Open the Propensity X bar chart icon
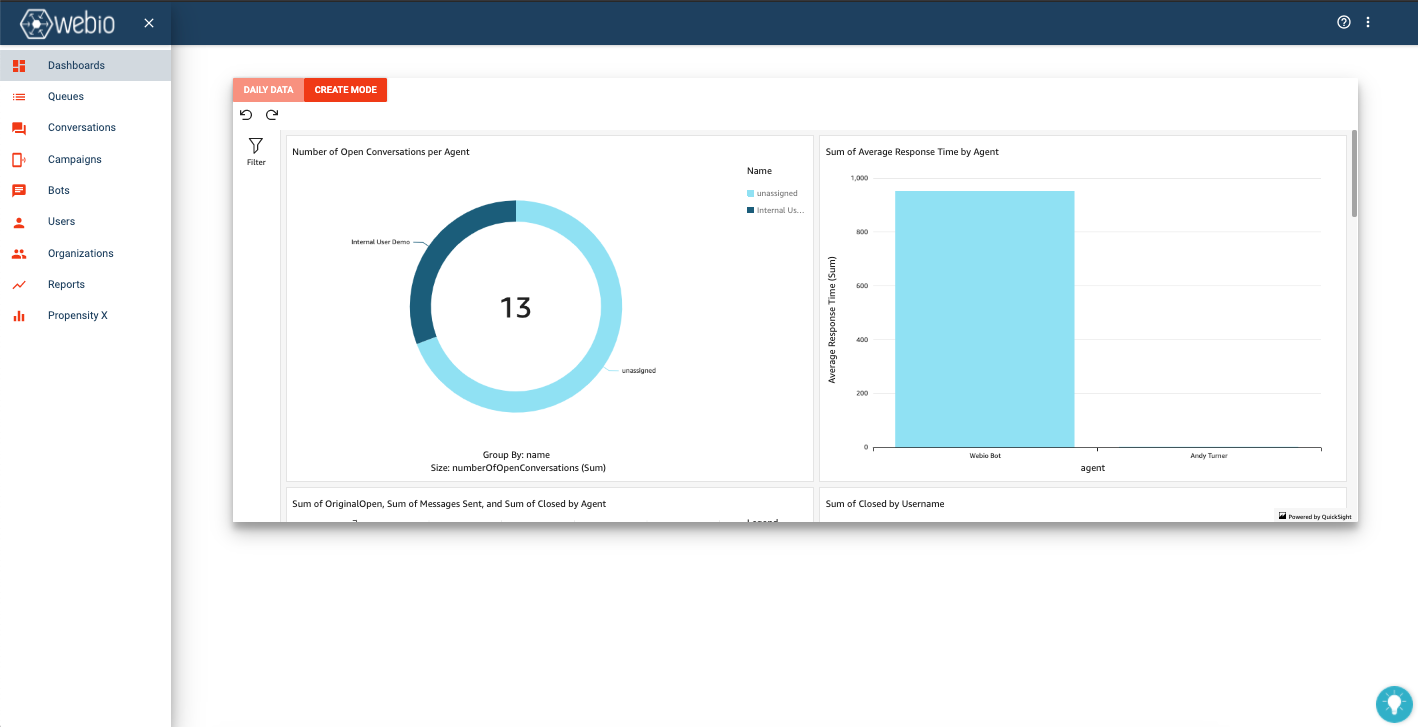Screen dimensions: 1418x727 click(18, 316)
